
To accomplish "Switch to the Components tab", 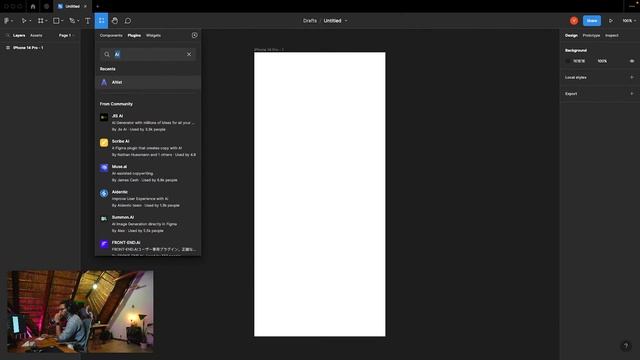I will [111, 36].
